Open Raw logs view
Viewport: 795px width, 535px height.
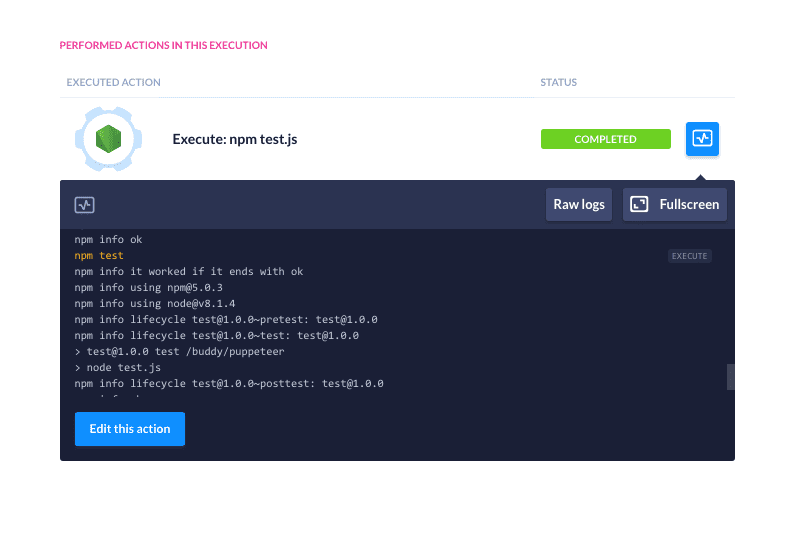[579, 204]
